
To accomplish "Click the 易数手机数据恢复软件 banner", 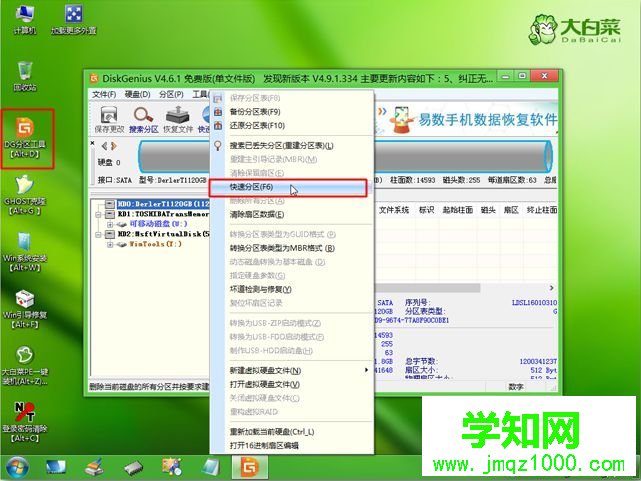I will [x=466, y=119].
